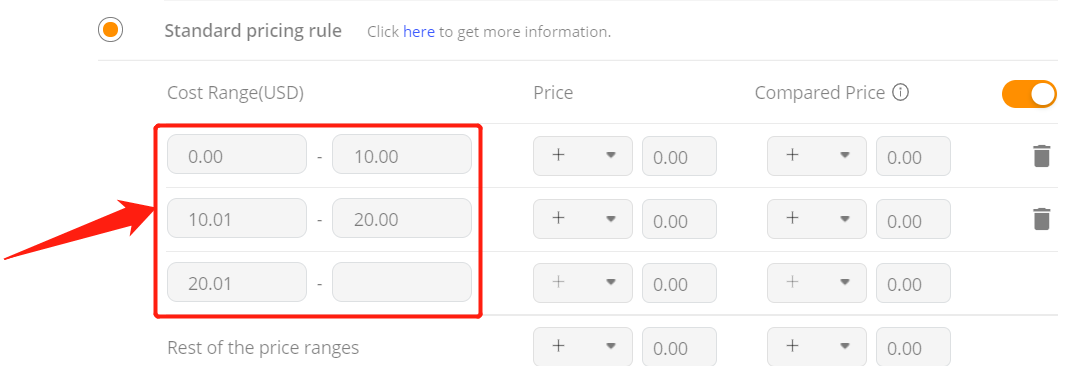1074x366 pixels.
Task: Delete the 10.01 - 20.00 cost range row
Action: (1041, 219)
